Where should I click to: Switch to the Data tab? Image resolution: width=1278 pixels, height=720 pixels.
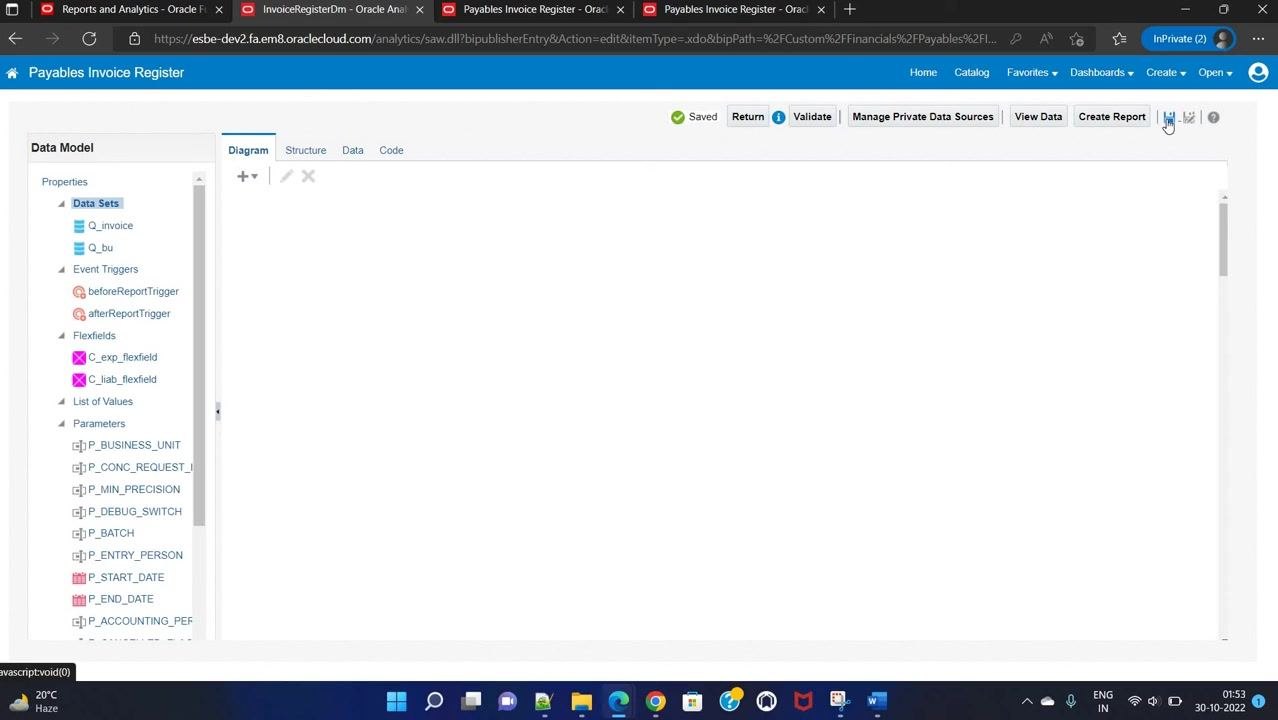[352, 150]
